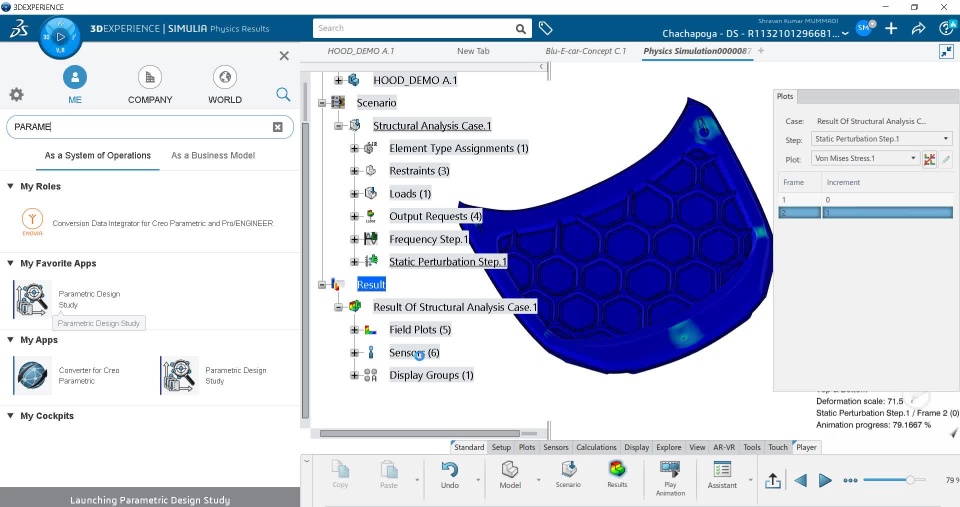
Task: Open the Step dropdown Static Perturbation Step.1
Action: coord(882,139)
